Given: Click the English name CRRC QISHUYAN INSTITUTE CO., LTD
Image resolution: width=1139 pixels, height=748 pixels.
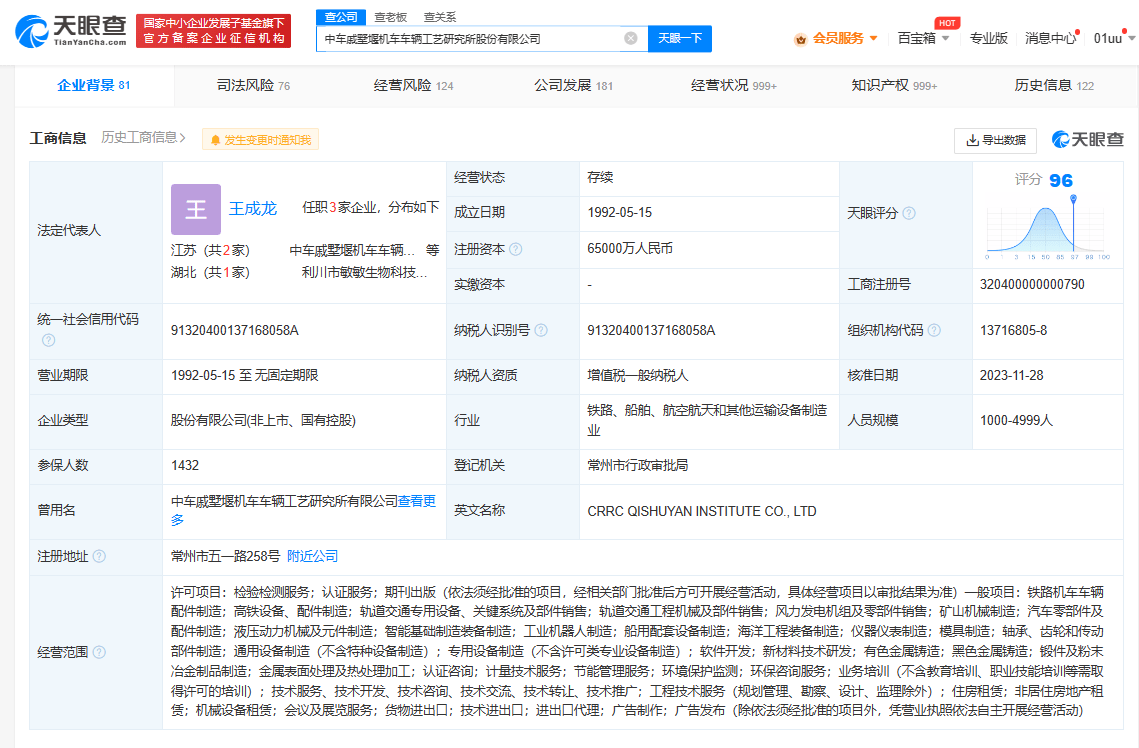Looking at the screenshot, I should (702, 511).
